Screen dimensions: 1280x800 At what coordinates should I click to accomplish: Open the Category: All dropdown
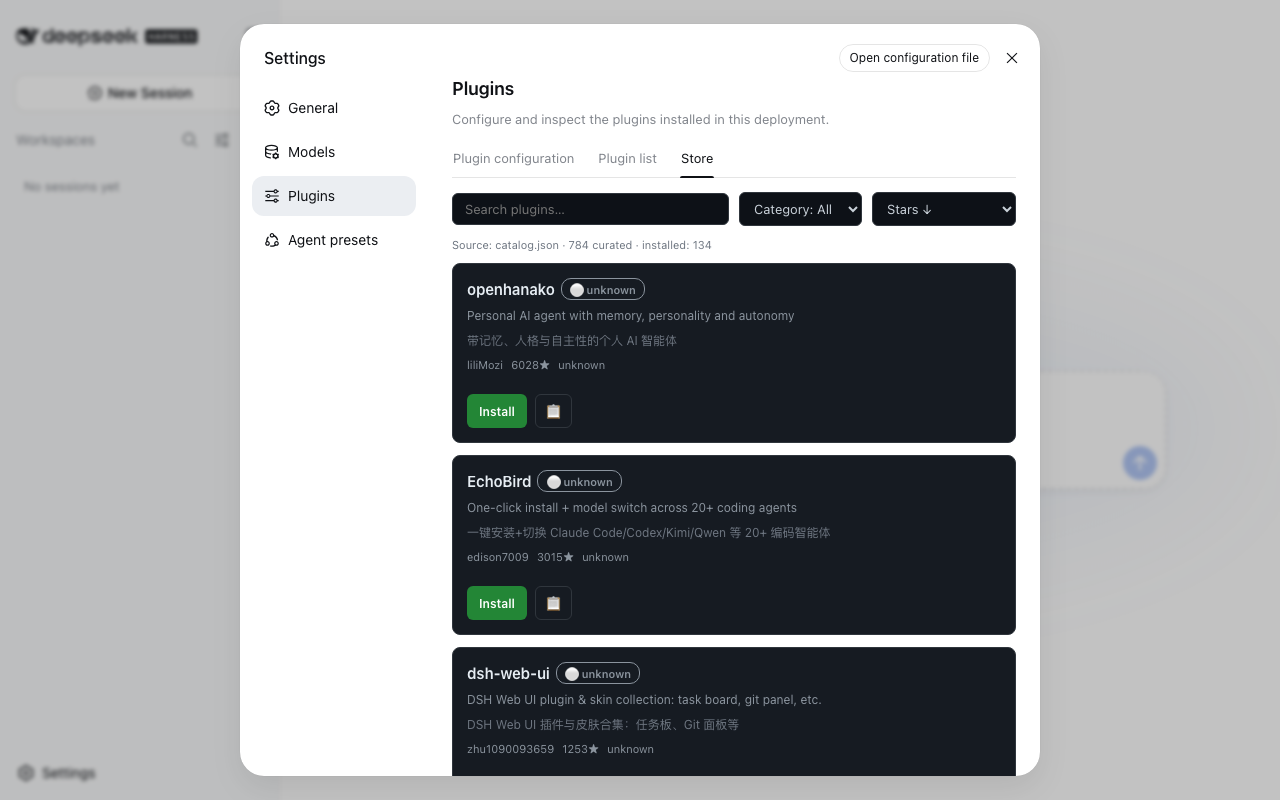point(800,209)
